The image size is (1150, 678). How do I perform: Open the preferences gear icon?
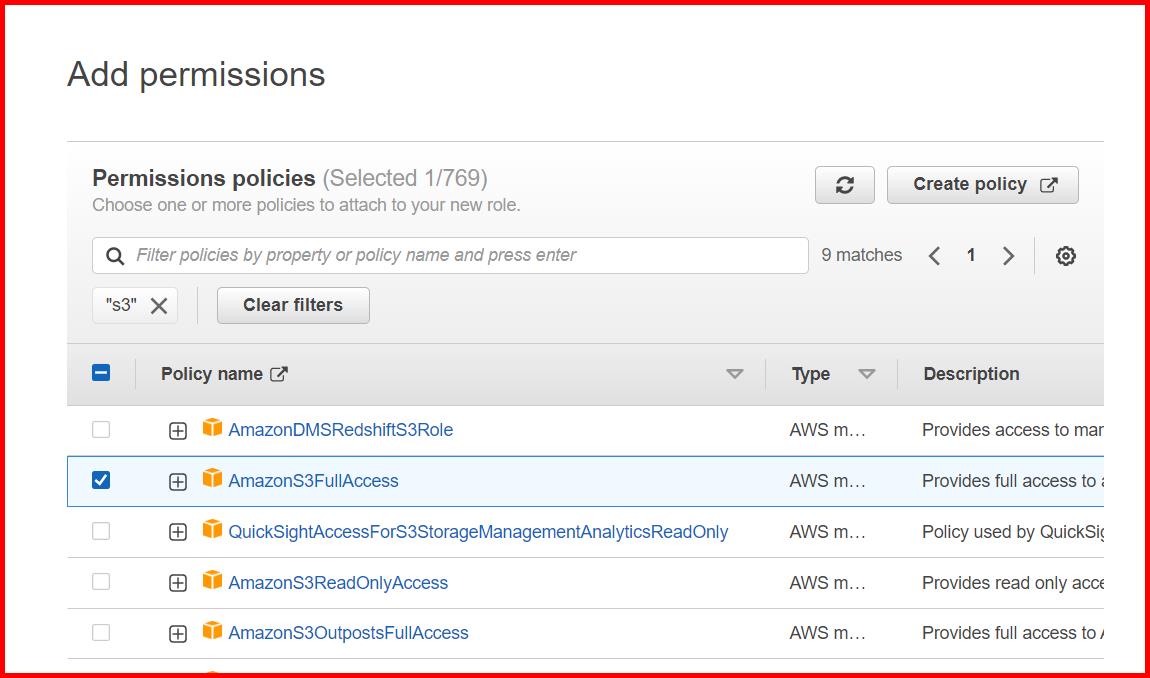click(1065, 255)
